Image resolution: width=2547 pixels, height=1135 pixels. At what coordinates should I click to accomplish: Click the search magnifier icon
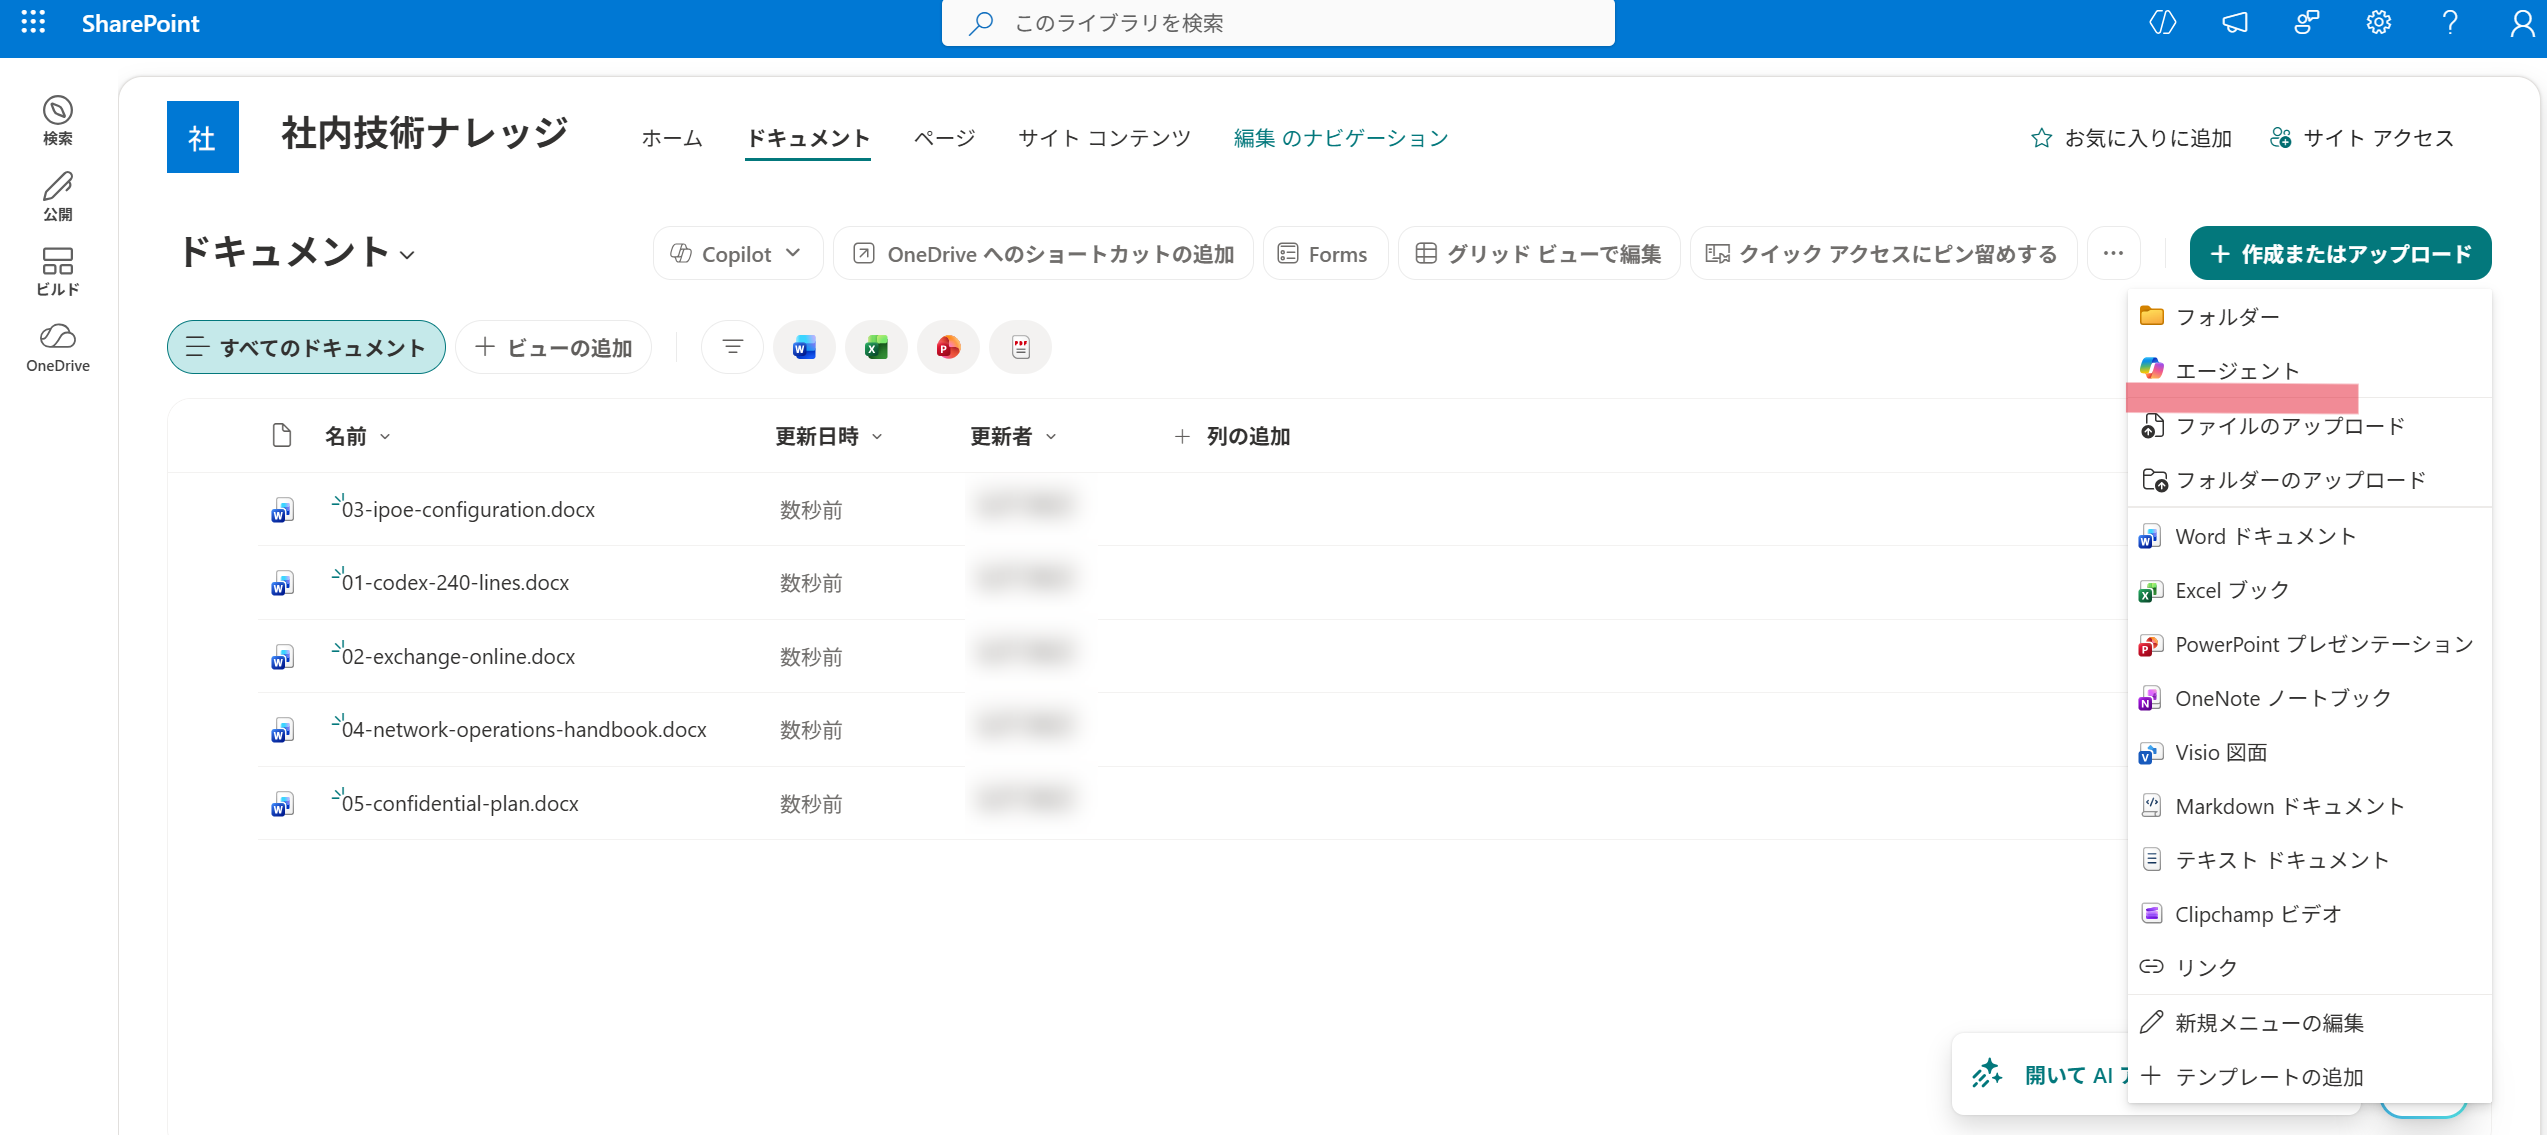pos(981,22)
